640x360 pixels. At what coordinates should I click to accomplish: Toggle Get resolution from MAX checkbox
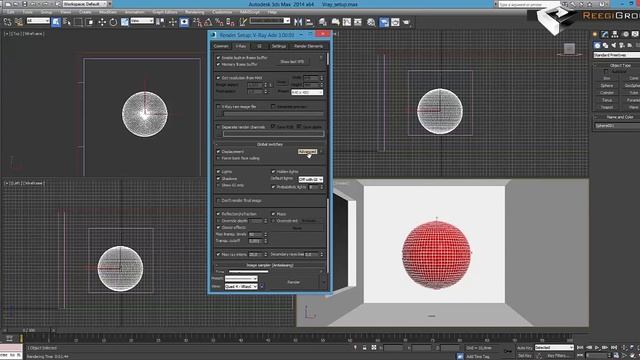pos(218,78)
